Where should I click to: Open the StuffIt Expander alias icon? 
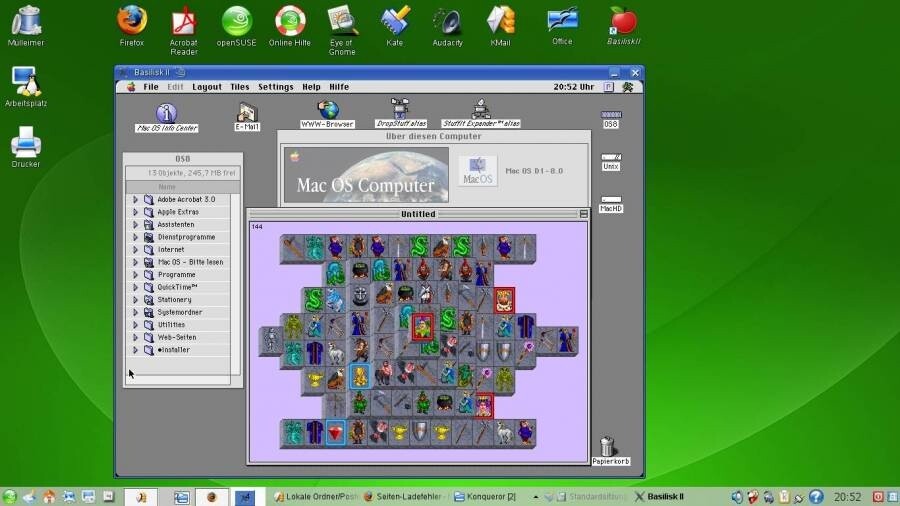pos(481,108)
